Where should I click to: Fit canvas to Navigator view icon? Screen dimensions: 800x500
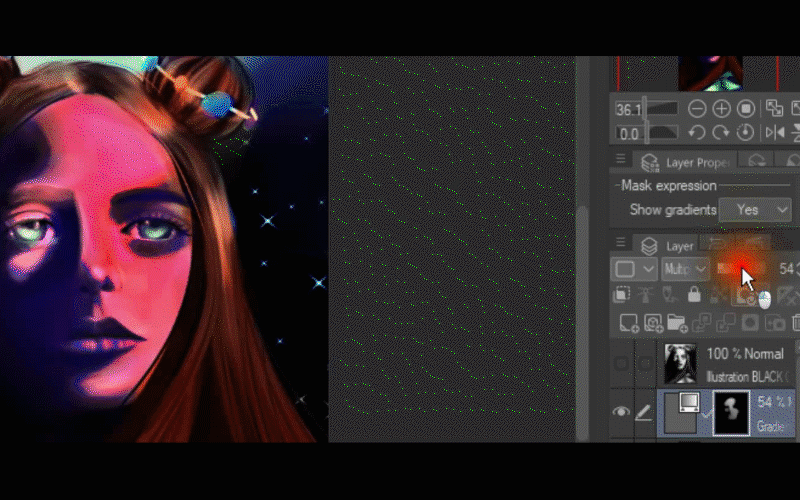coord(774,109)
